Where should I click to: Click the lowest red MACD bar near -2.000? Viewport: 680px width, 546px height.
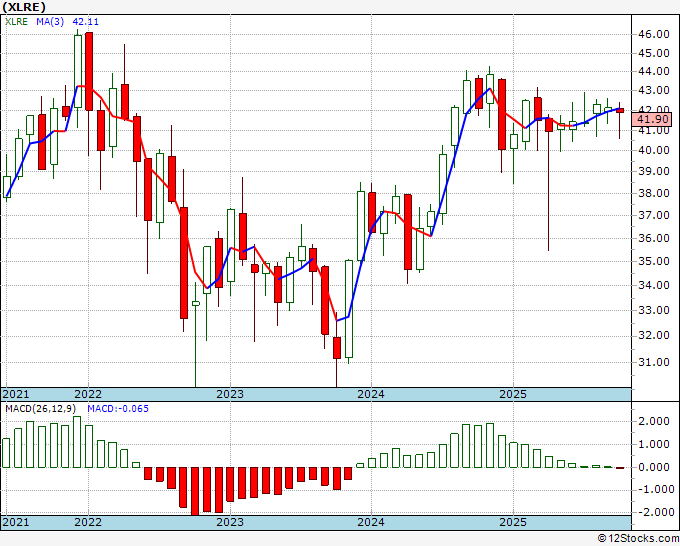coord(195,491)
